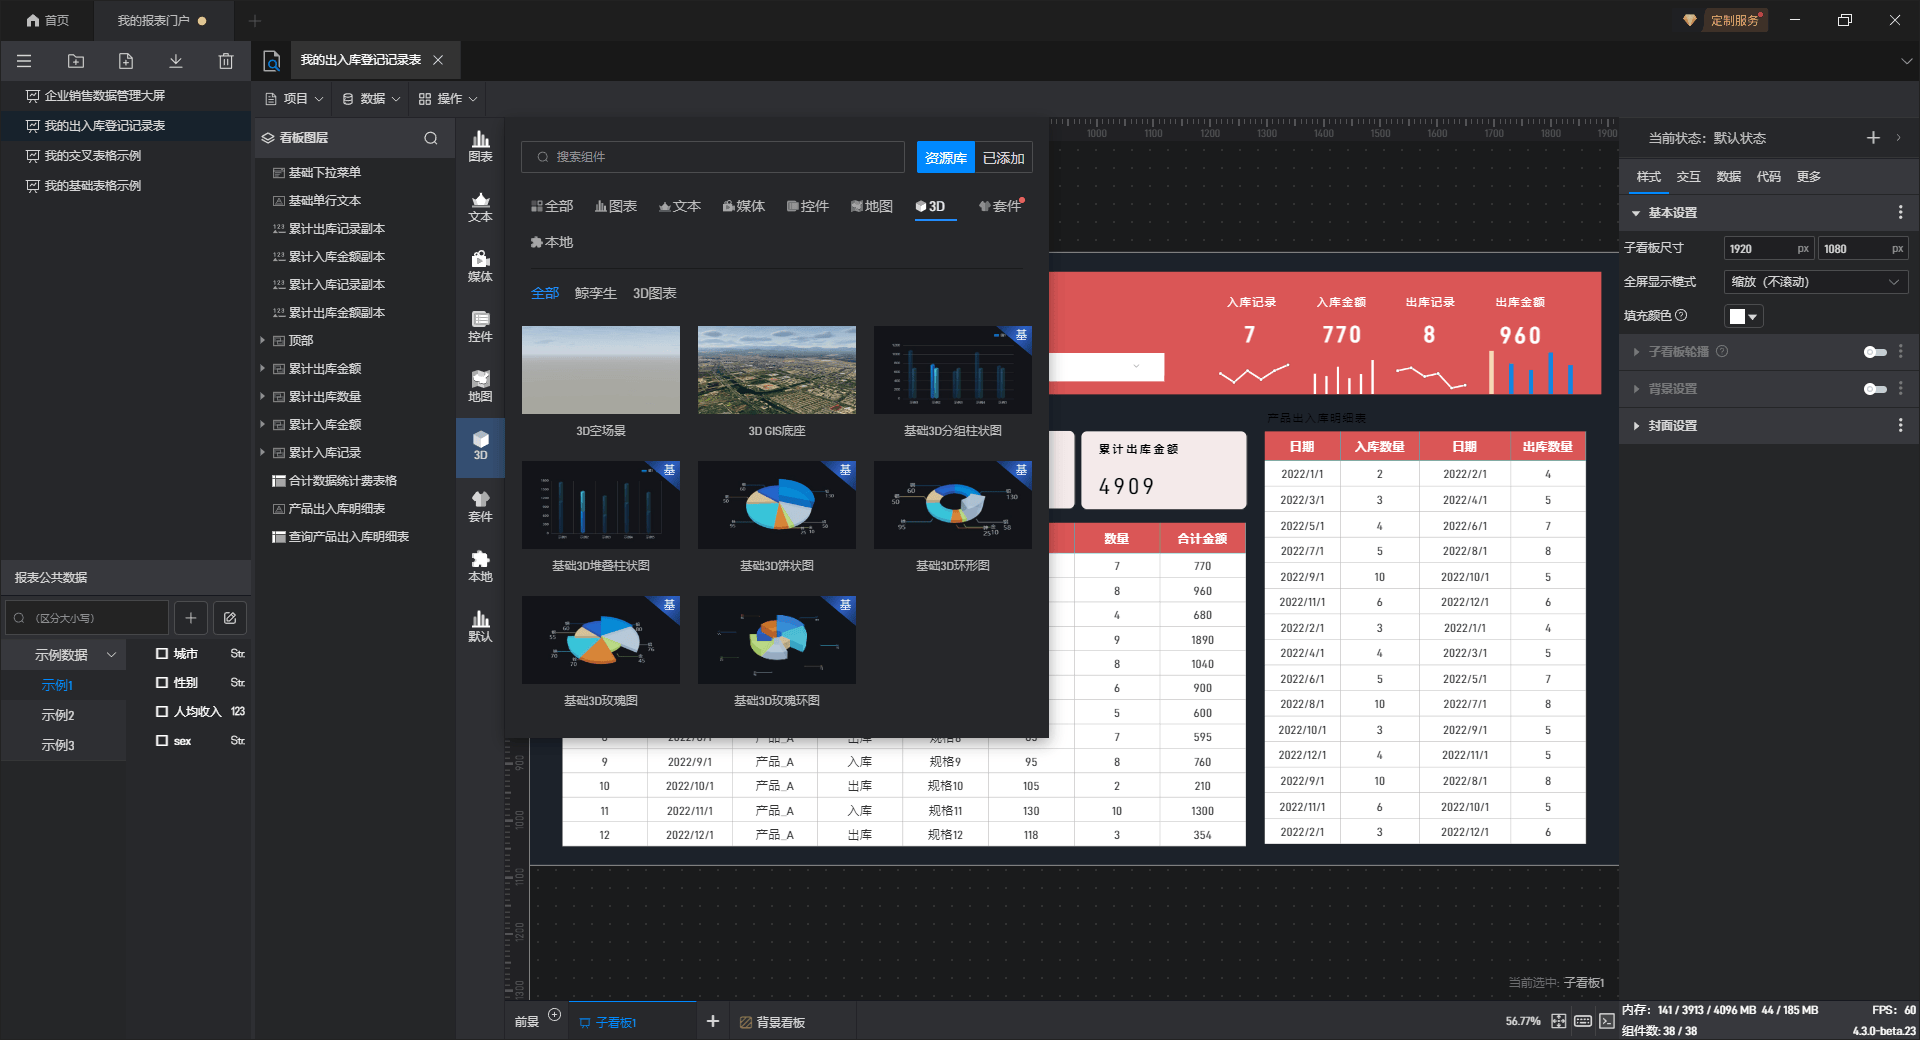Switch to the 数据 properties tab
Viewport: 1920px width, 1040px height.
1729,177
